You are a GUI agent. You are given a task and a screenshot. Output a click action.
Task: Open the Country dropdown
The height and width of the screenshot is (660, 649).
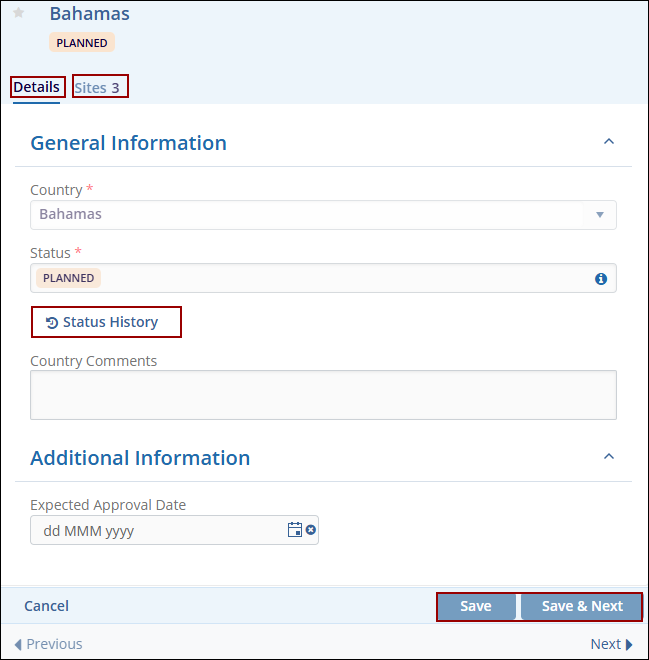600,214
